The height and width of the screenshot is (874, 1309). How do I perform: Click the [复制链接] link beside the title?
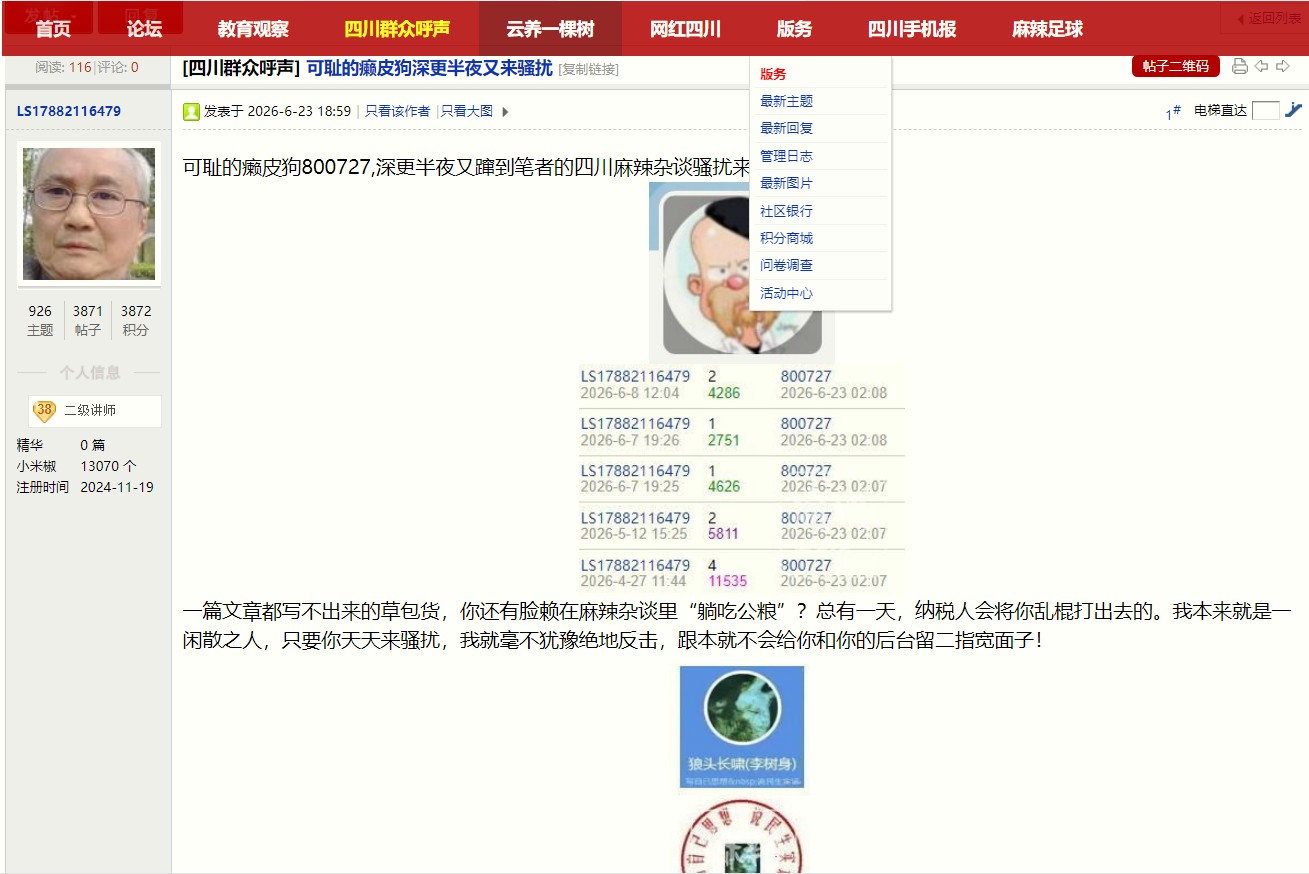[x=588, y=69]
